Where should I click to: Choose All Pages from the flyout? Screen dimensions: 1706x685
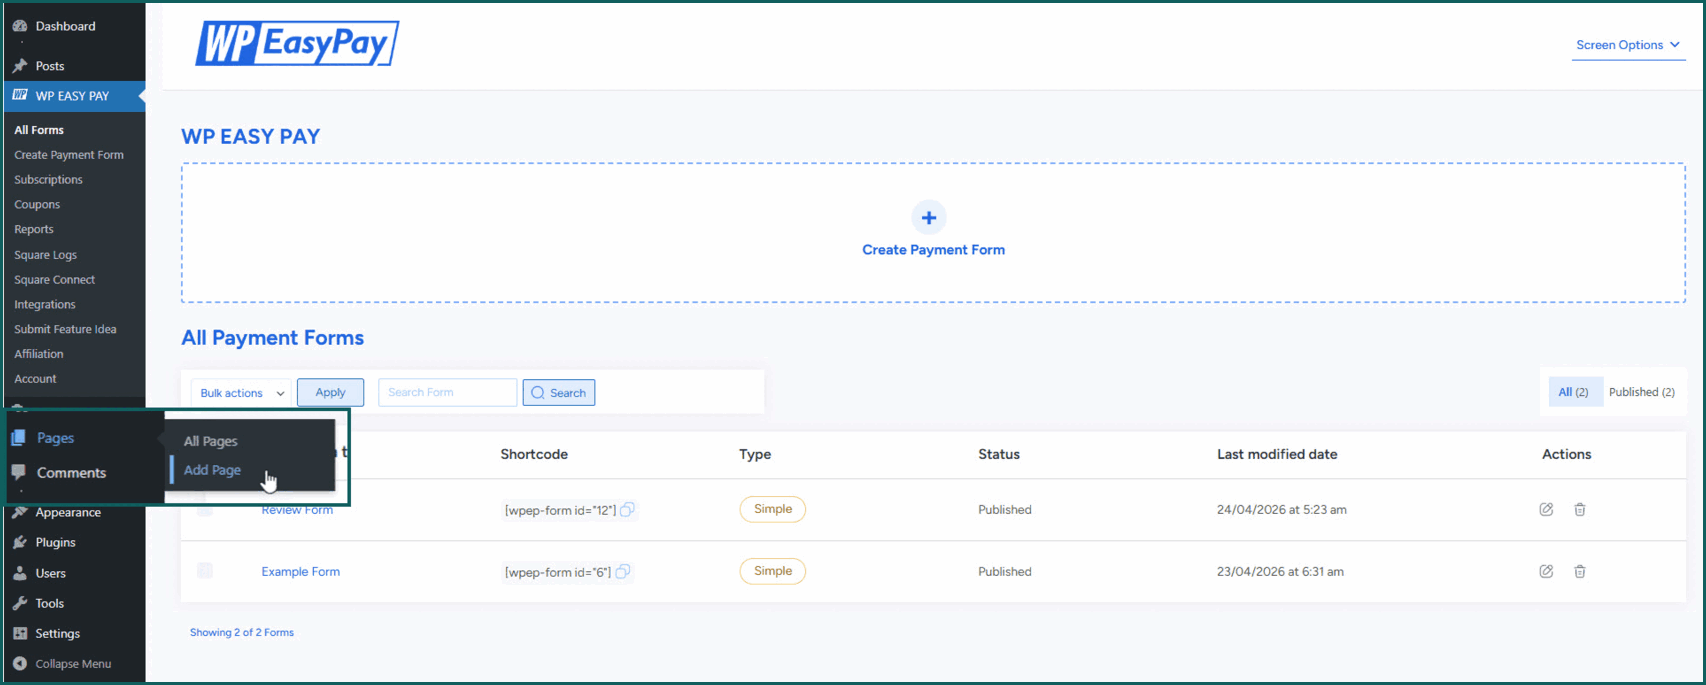[211, 441]
